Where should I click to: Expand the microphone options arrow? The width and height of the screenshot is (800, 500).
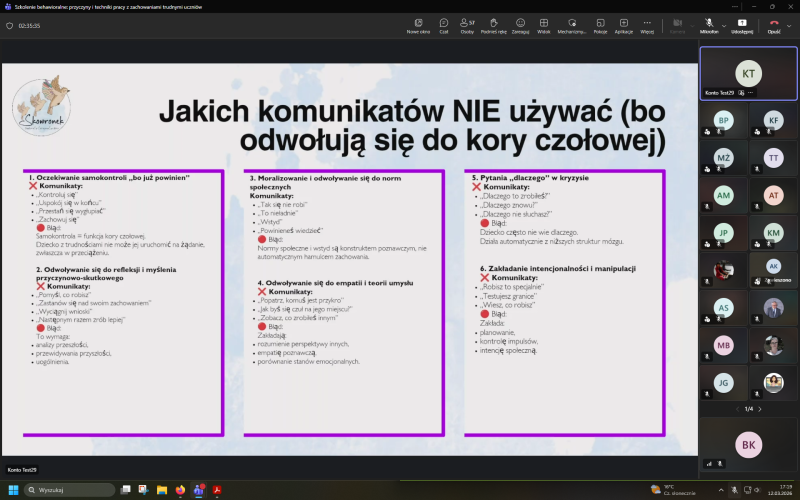click(x=722, y=22)
